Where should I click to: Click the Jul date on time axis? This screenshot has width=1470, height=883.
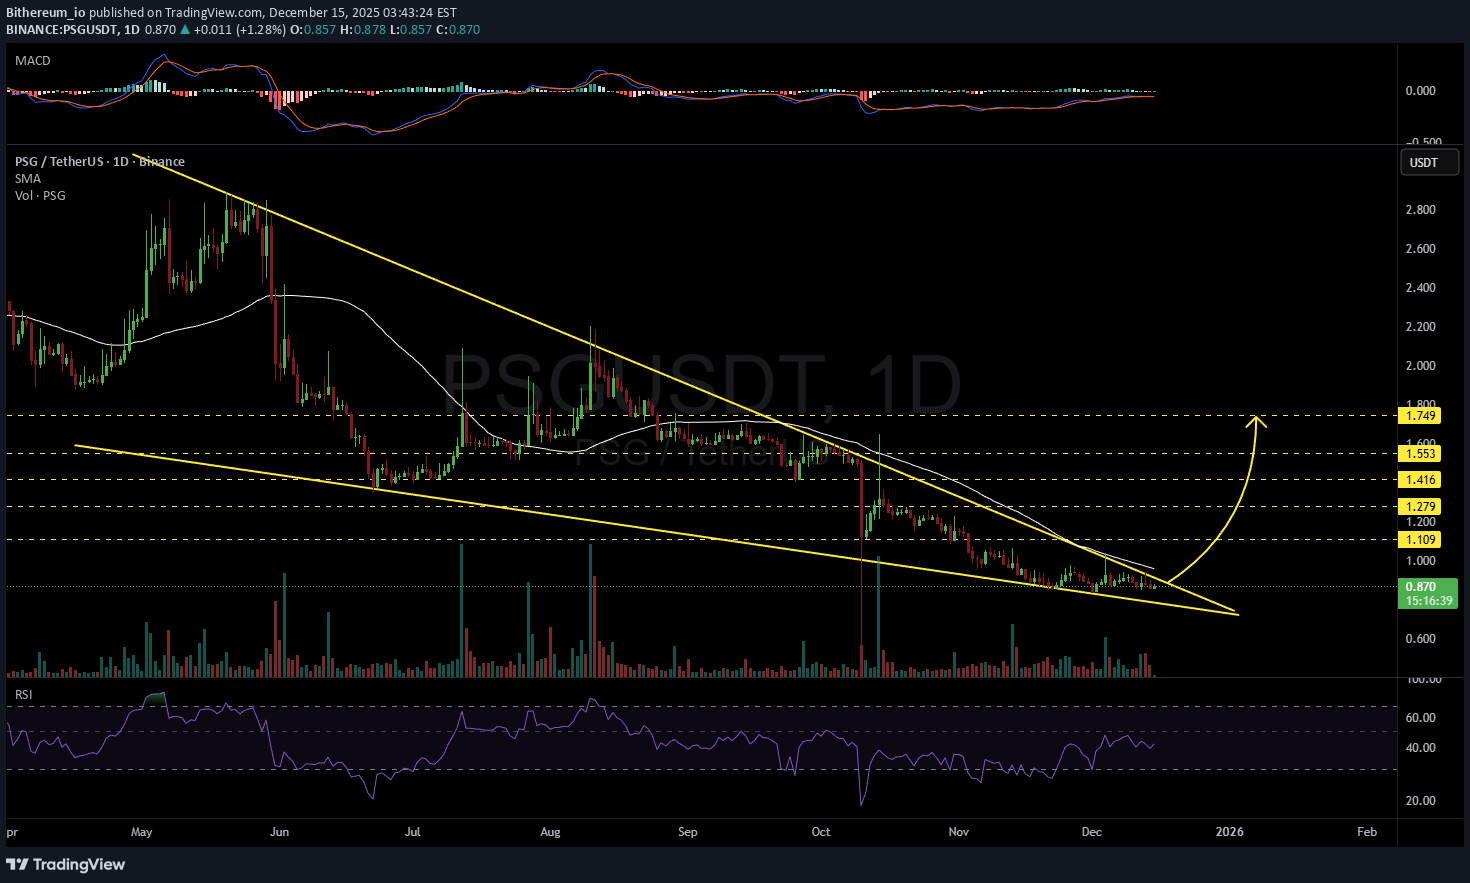pos(412,832)
